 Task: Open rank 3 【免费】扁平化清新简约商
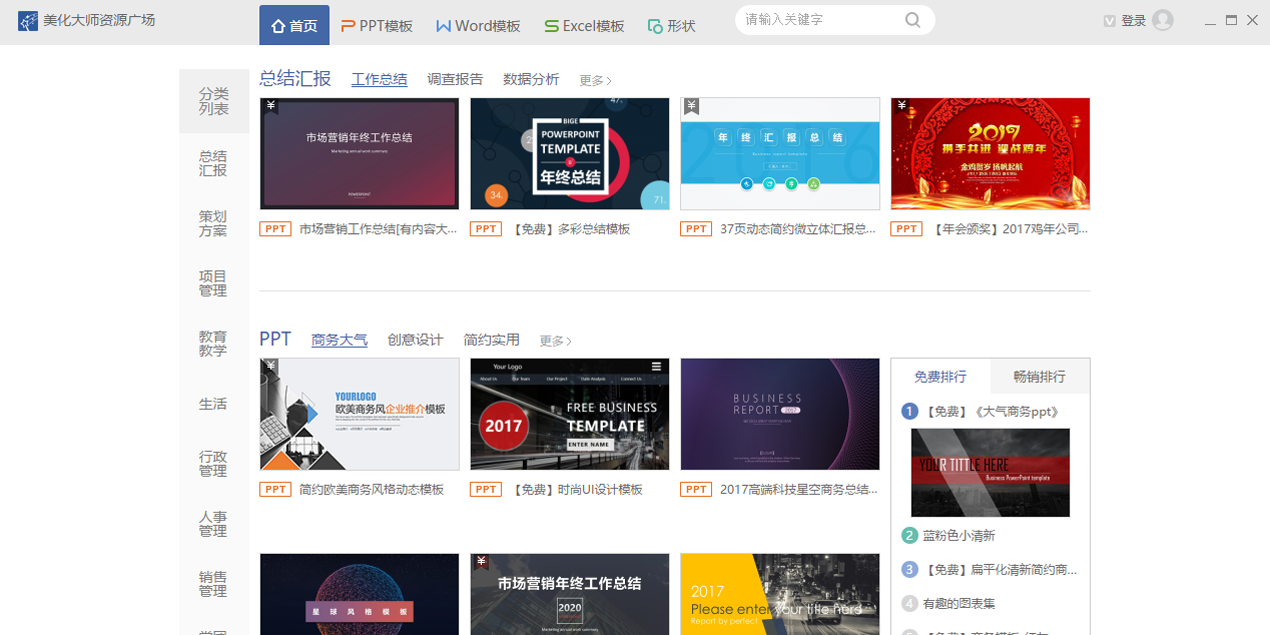[1000, 570]
